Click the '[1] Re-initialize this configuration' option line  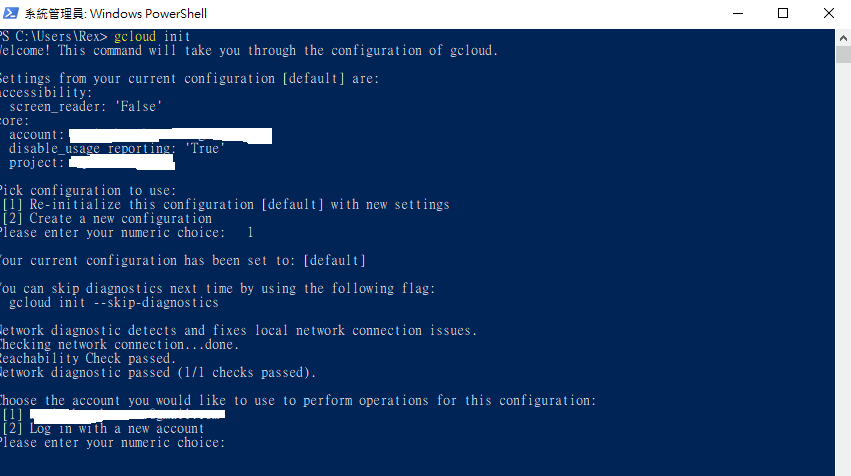click(225, 205)
